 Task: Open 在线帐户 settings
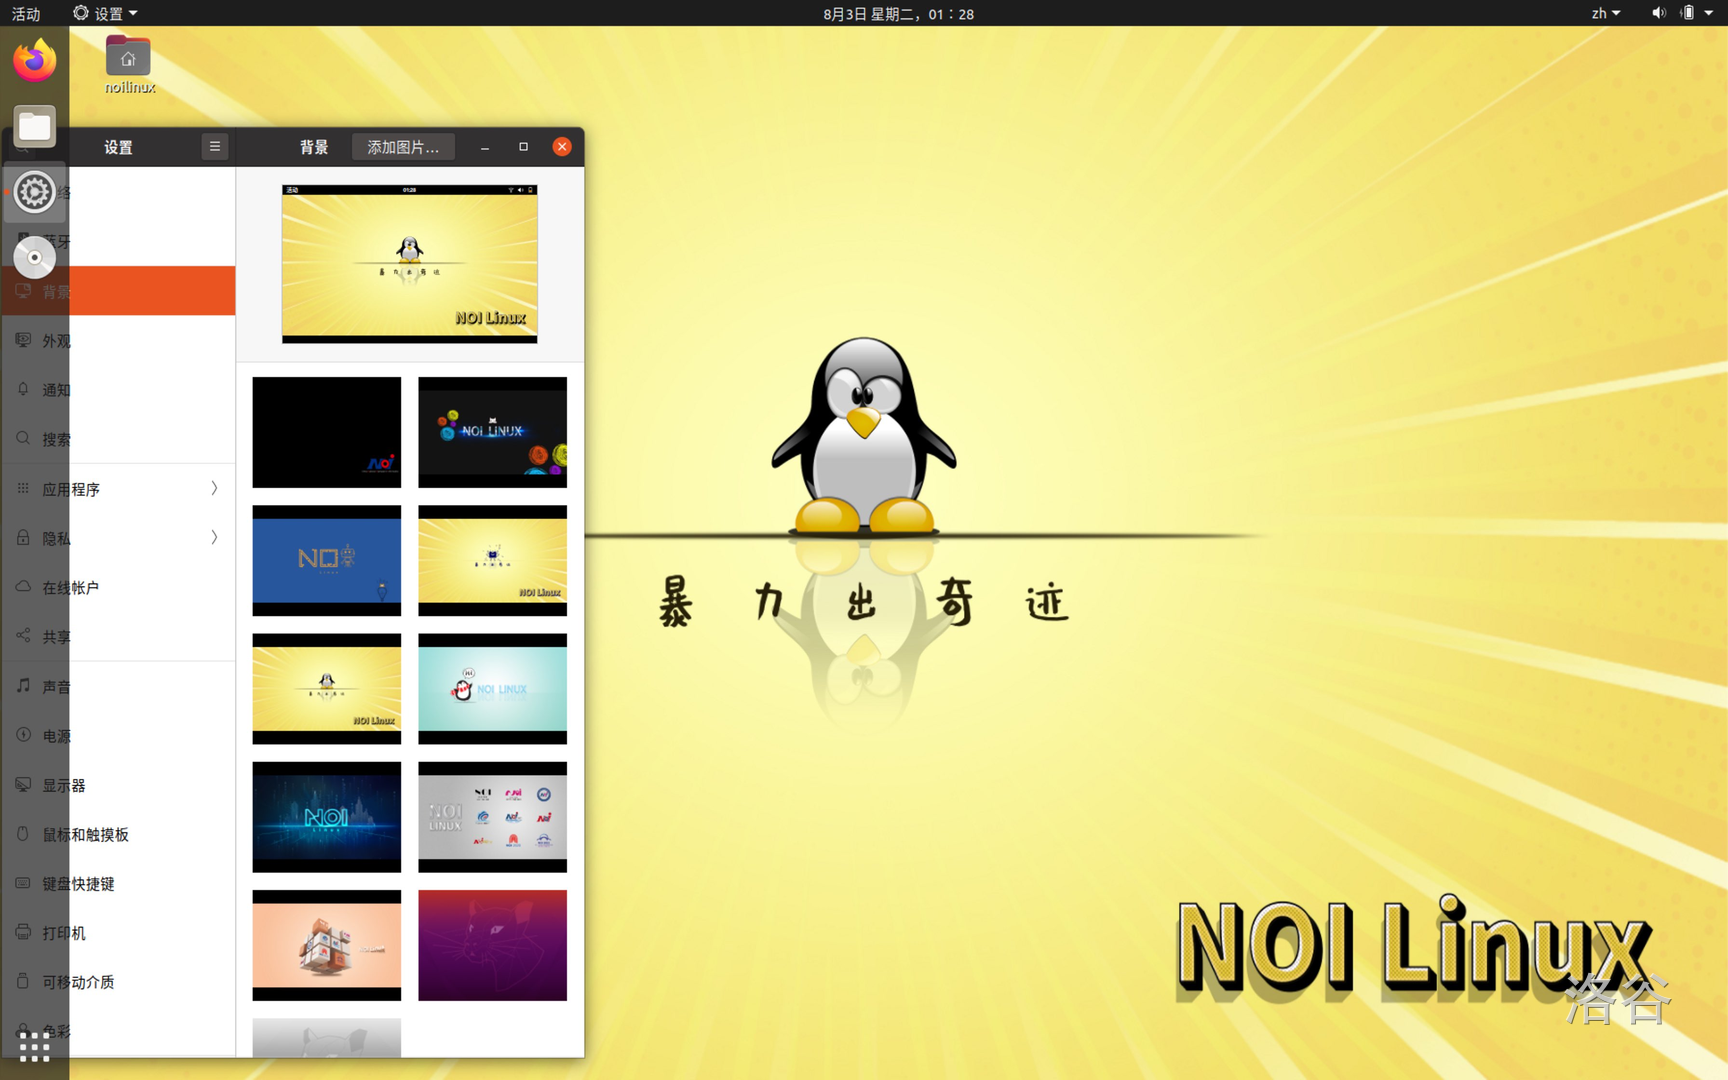coord(118,587)
